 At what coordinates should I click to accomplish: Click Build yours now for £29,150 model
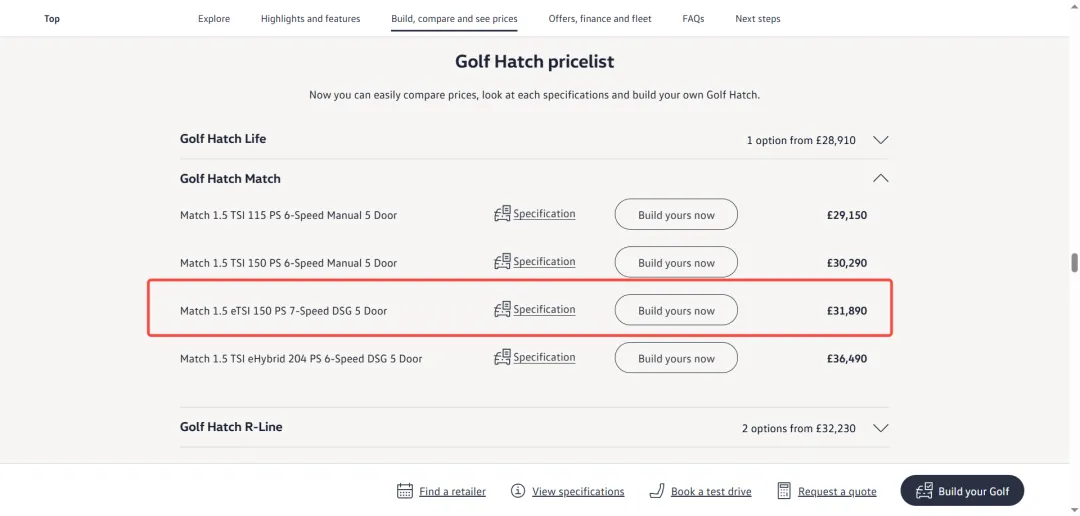point(676,214)
